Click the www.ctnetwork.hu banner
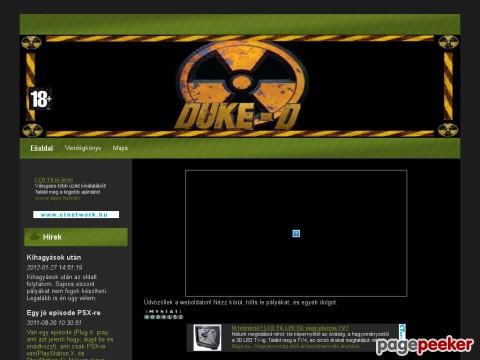Viewport: 480px width, 360px height. coord(76,215)
